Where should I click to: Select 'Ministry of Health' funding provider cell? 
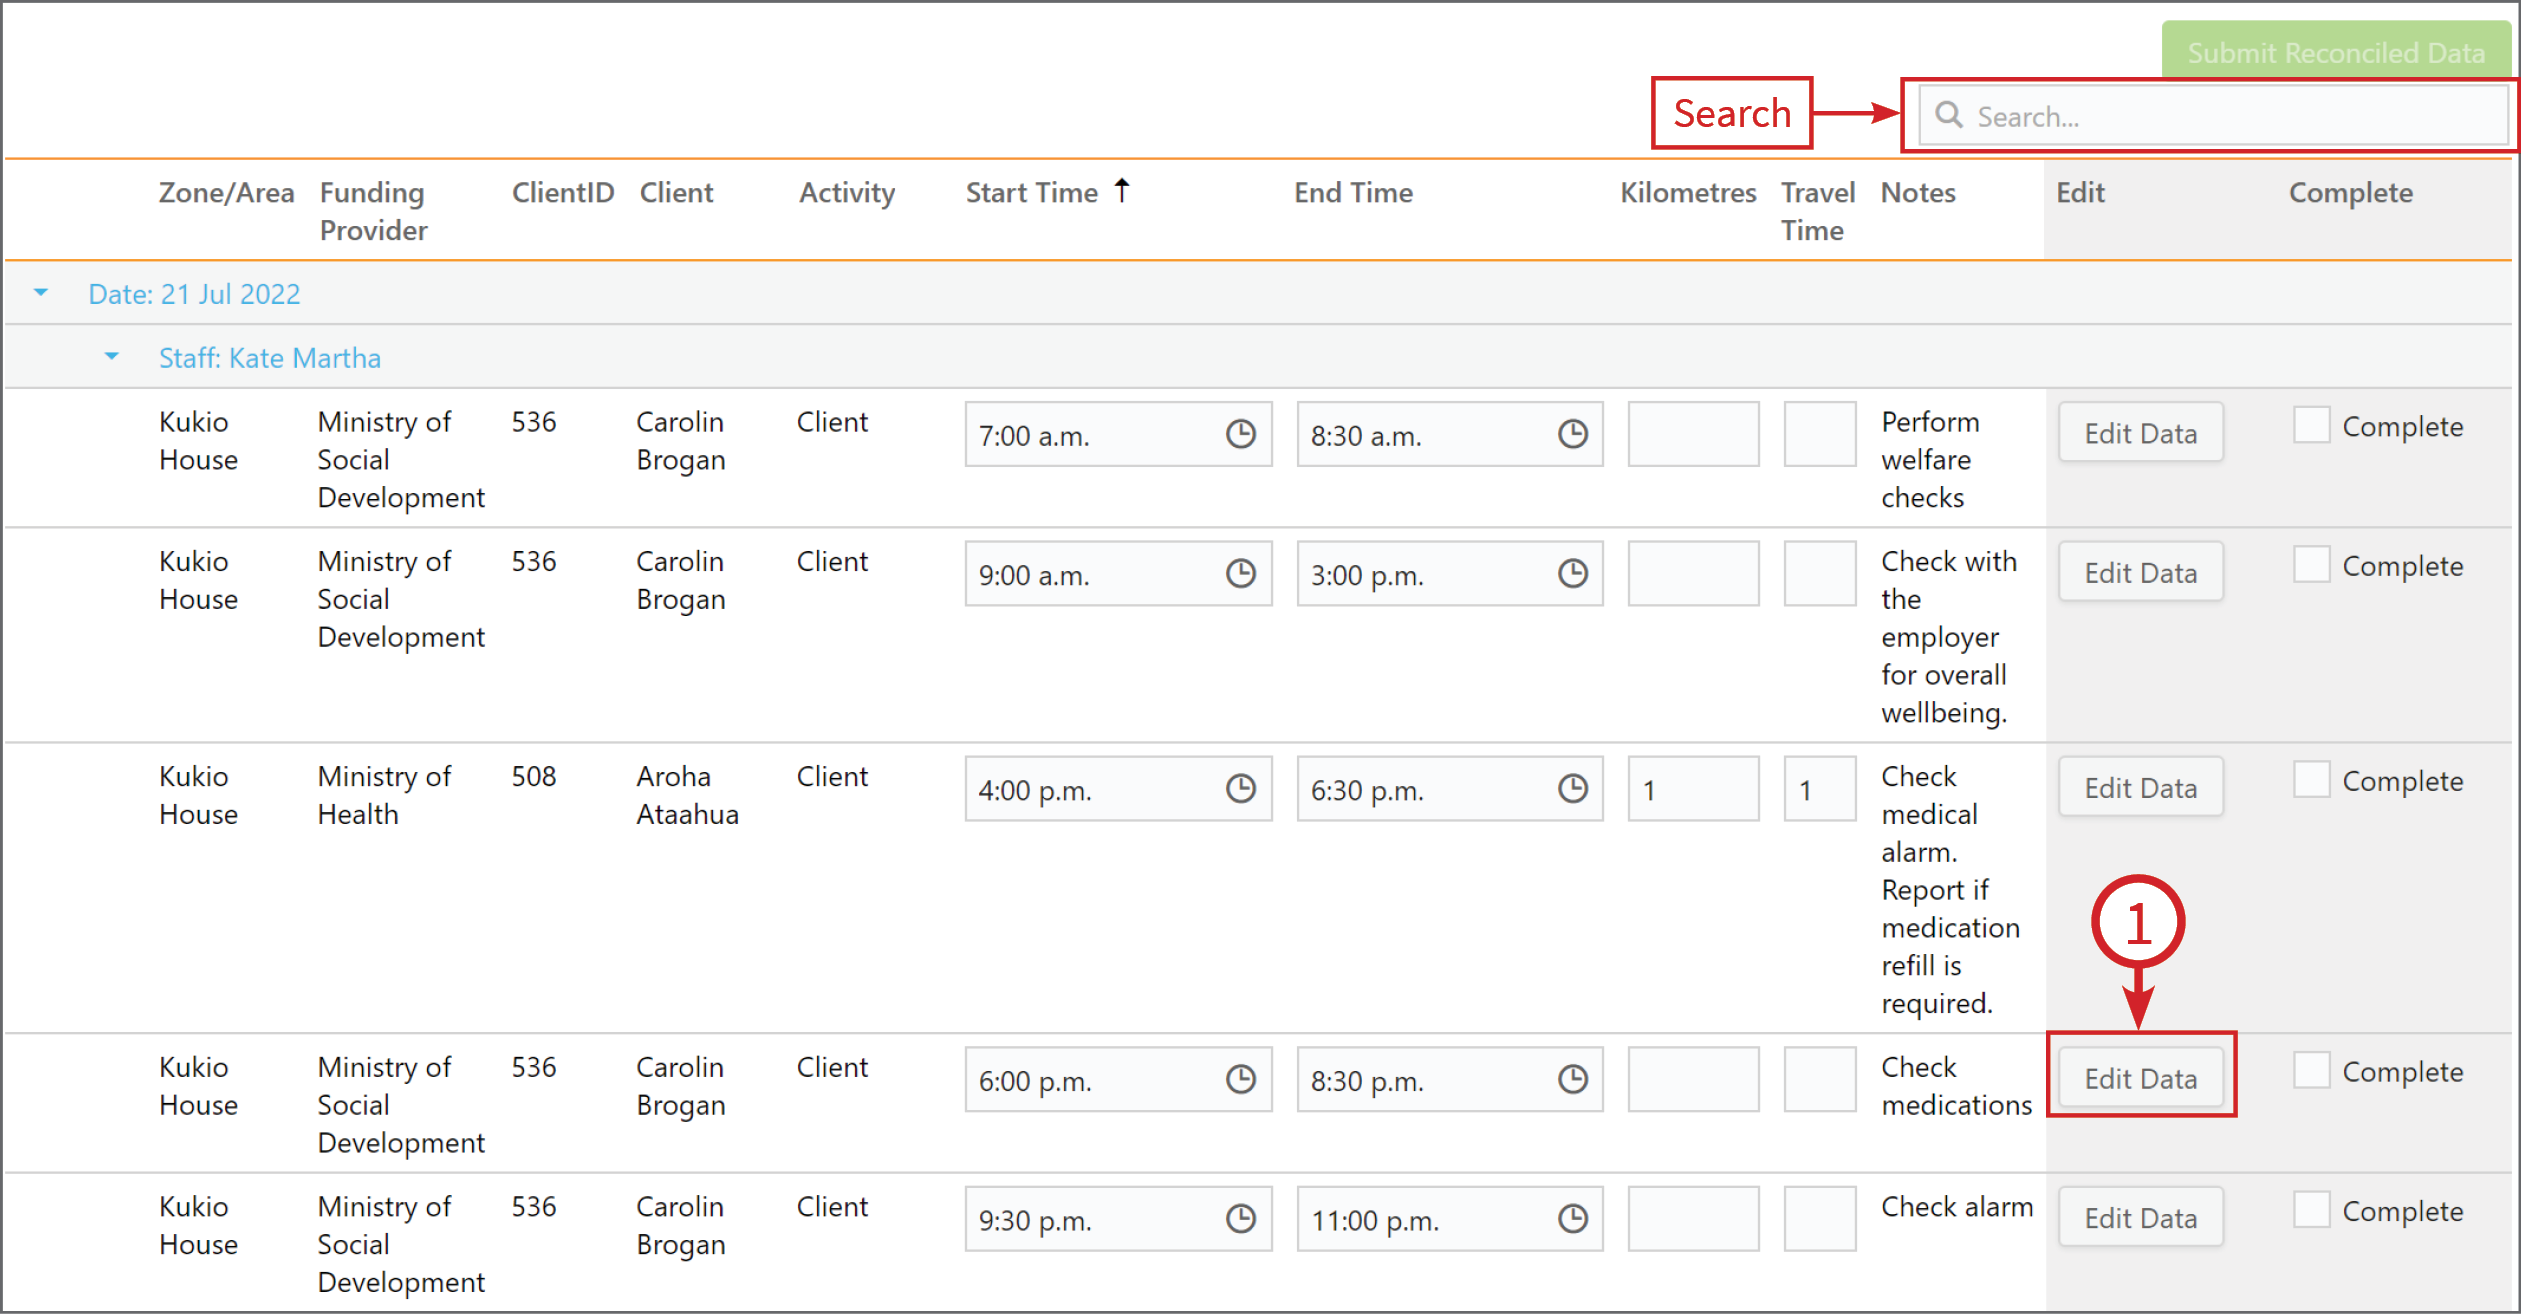click(385, 795)
